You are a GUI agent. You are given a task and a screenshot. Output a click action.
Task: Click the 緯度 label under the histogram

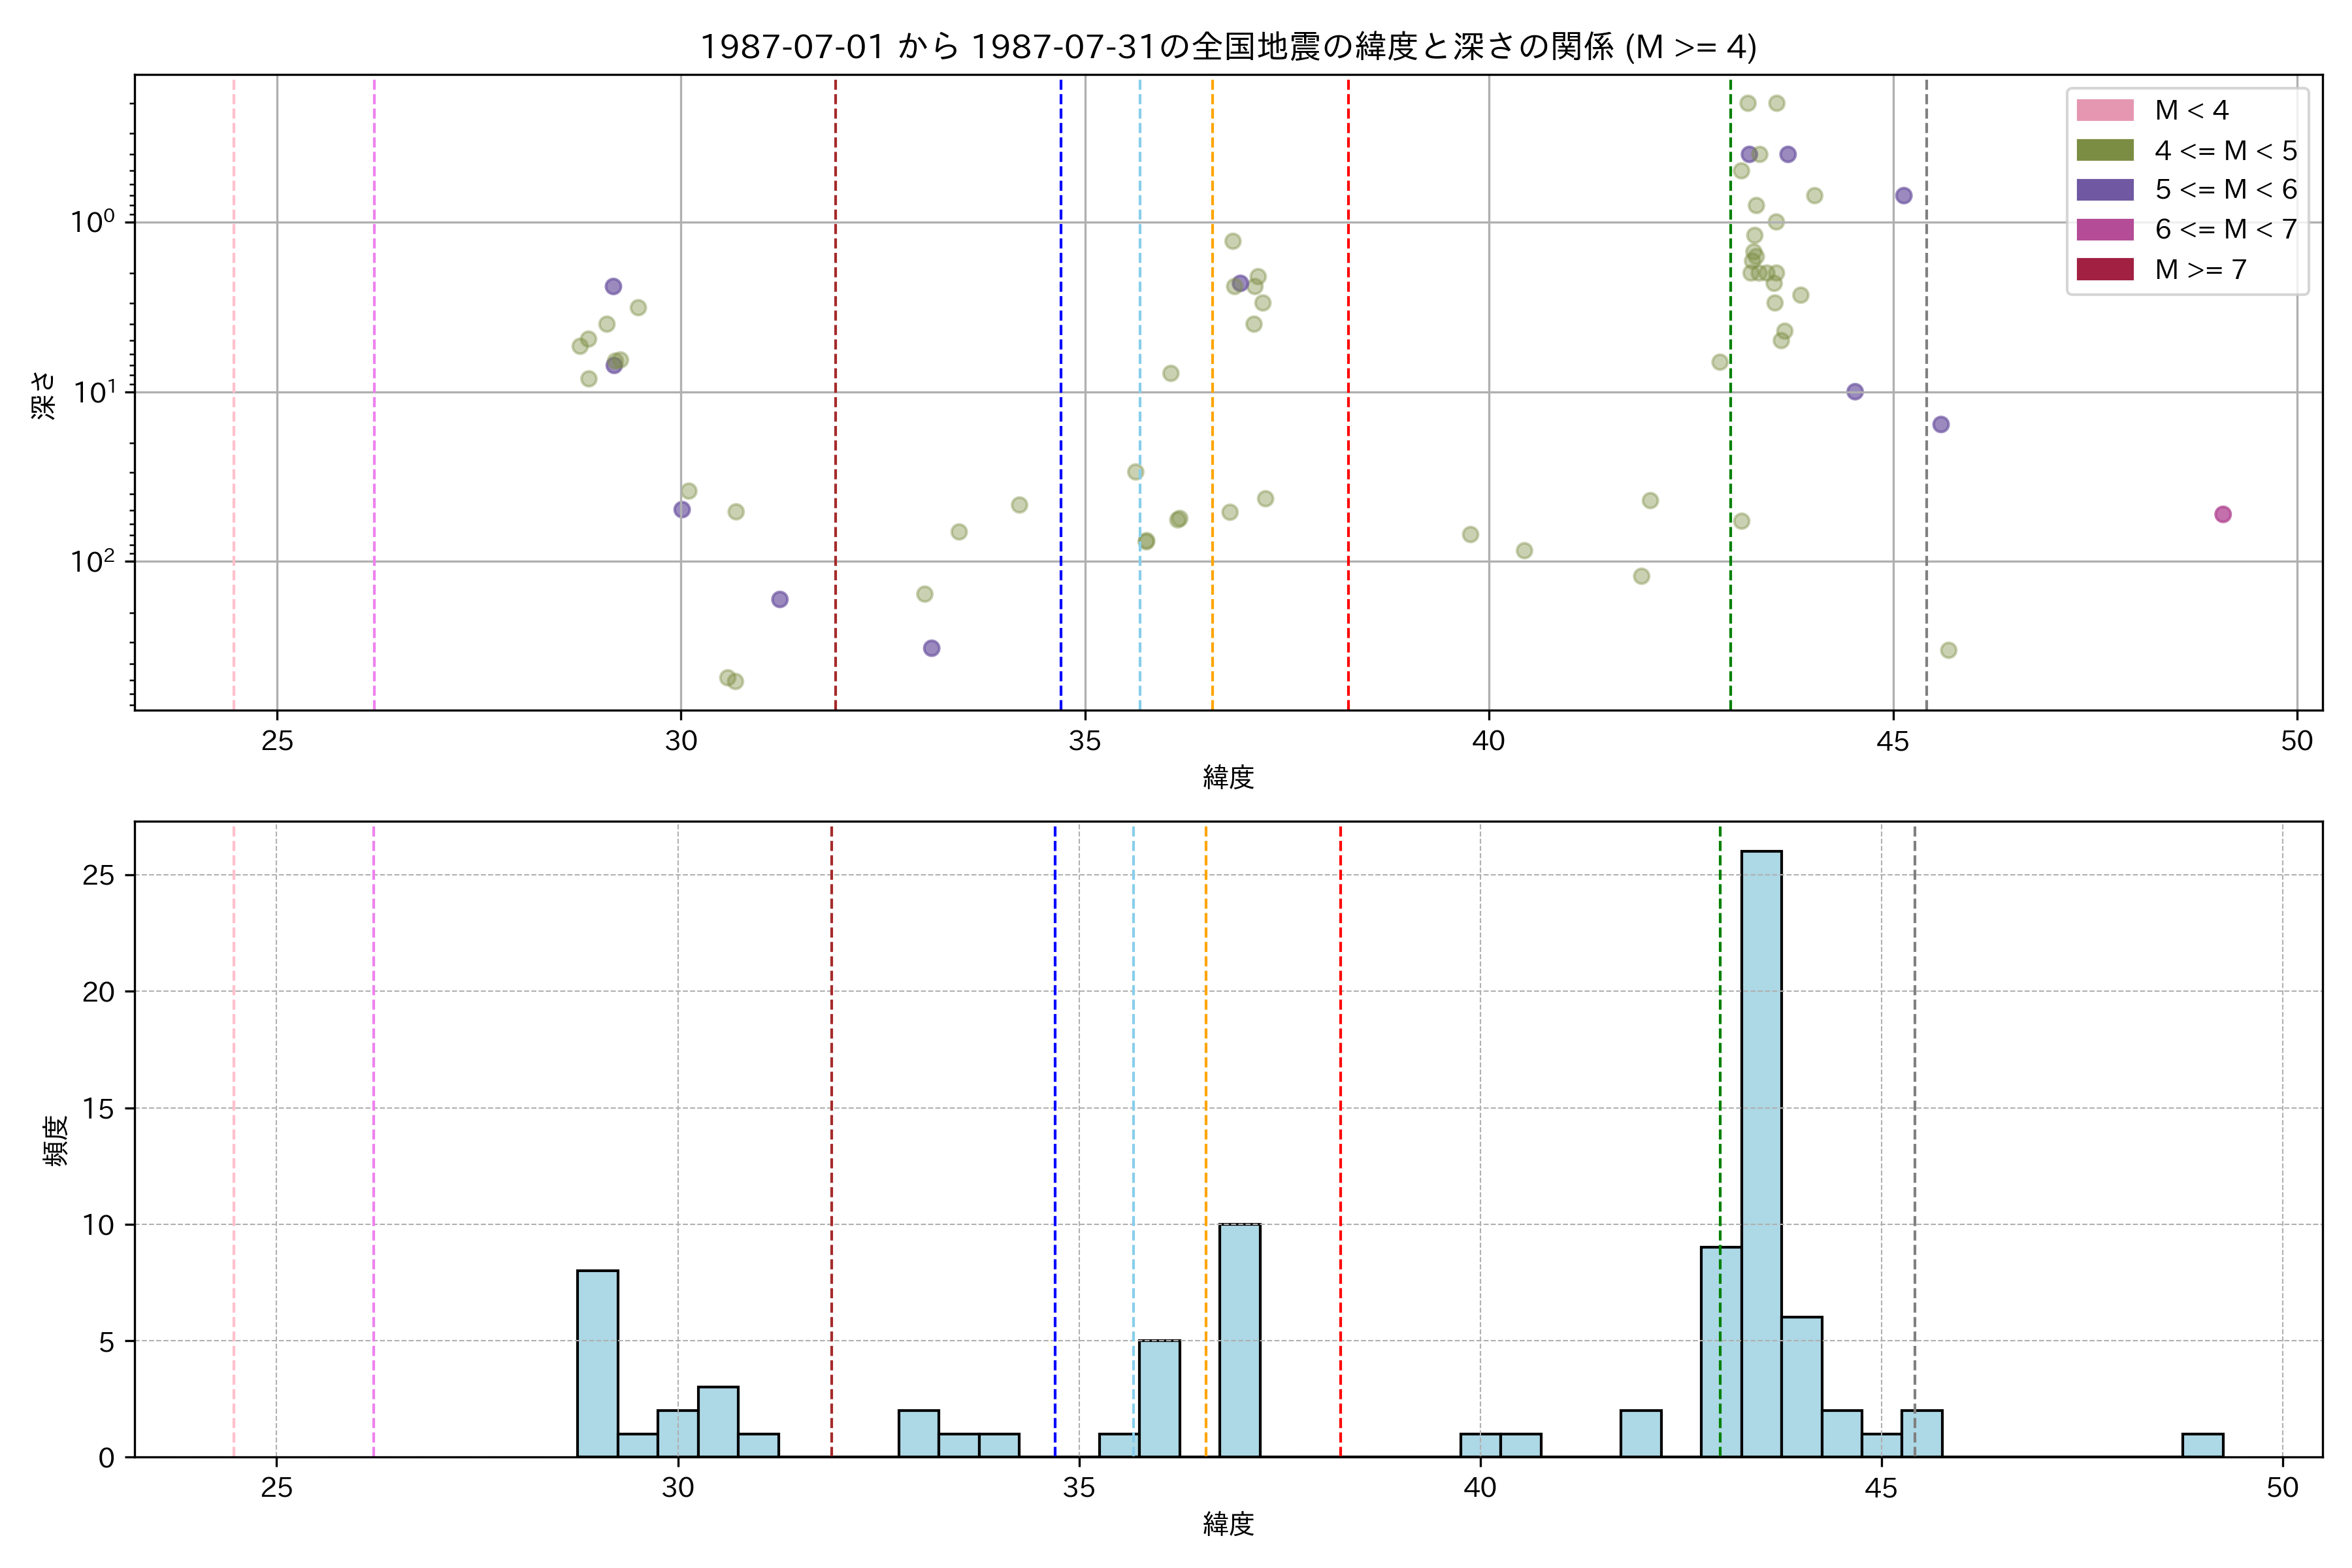pos(1228,1524)
